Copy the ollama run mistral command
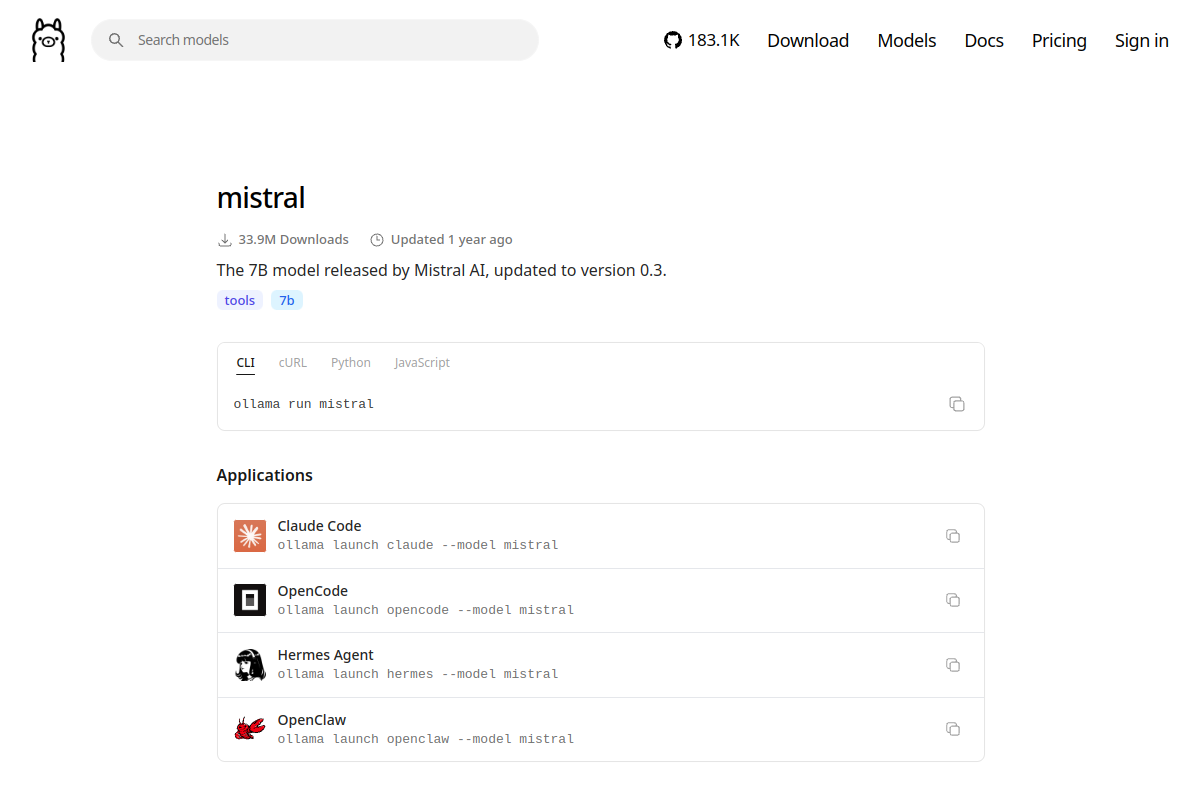The width and height of the screenshot is (1200, 800). (x=957, y=404)
